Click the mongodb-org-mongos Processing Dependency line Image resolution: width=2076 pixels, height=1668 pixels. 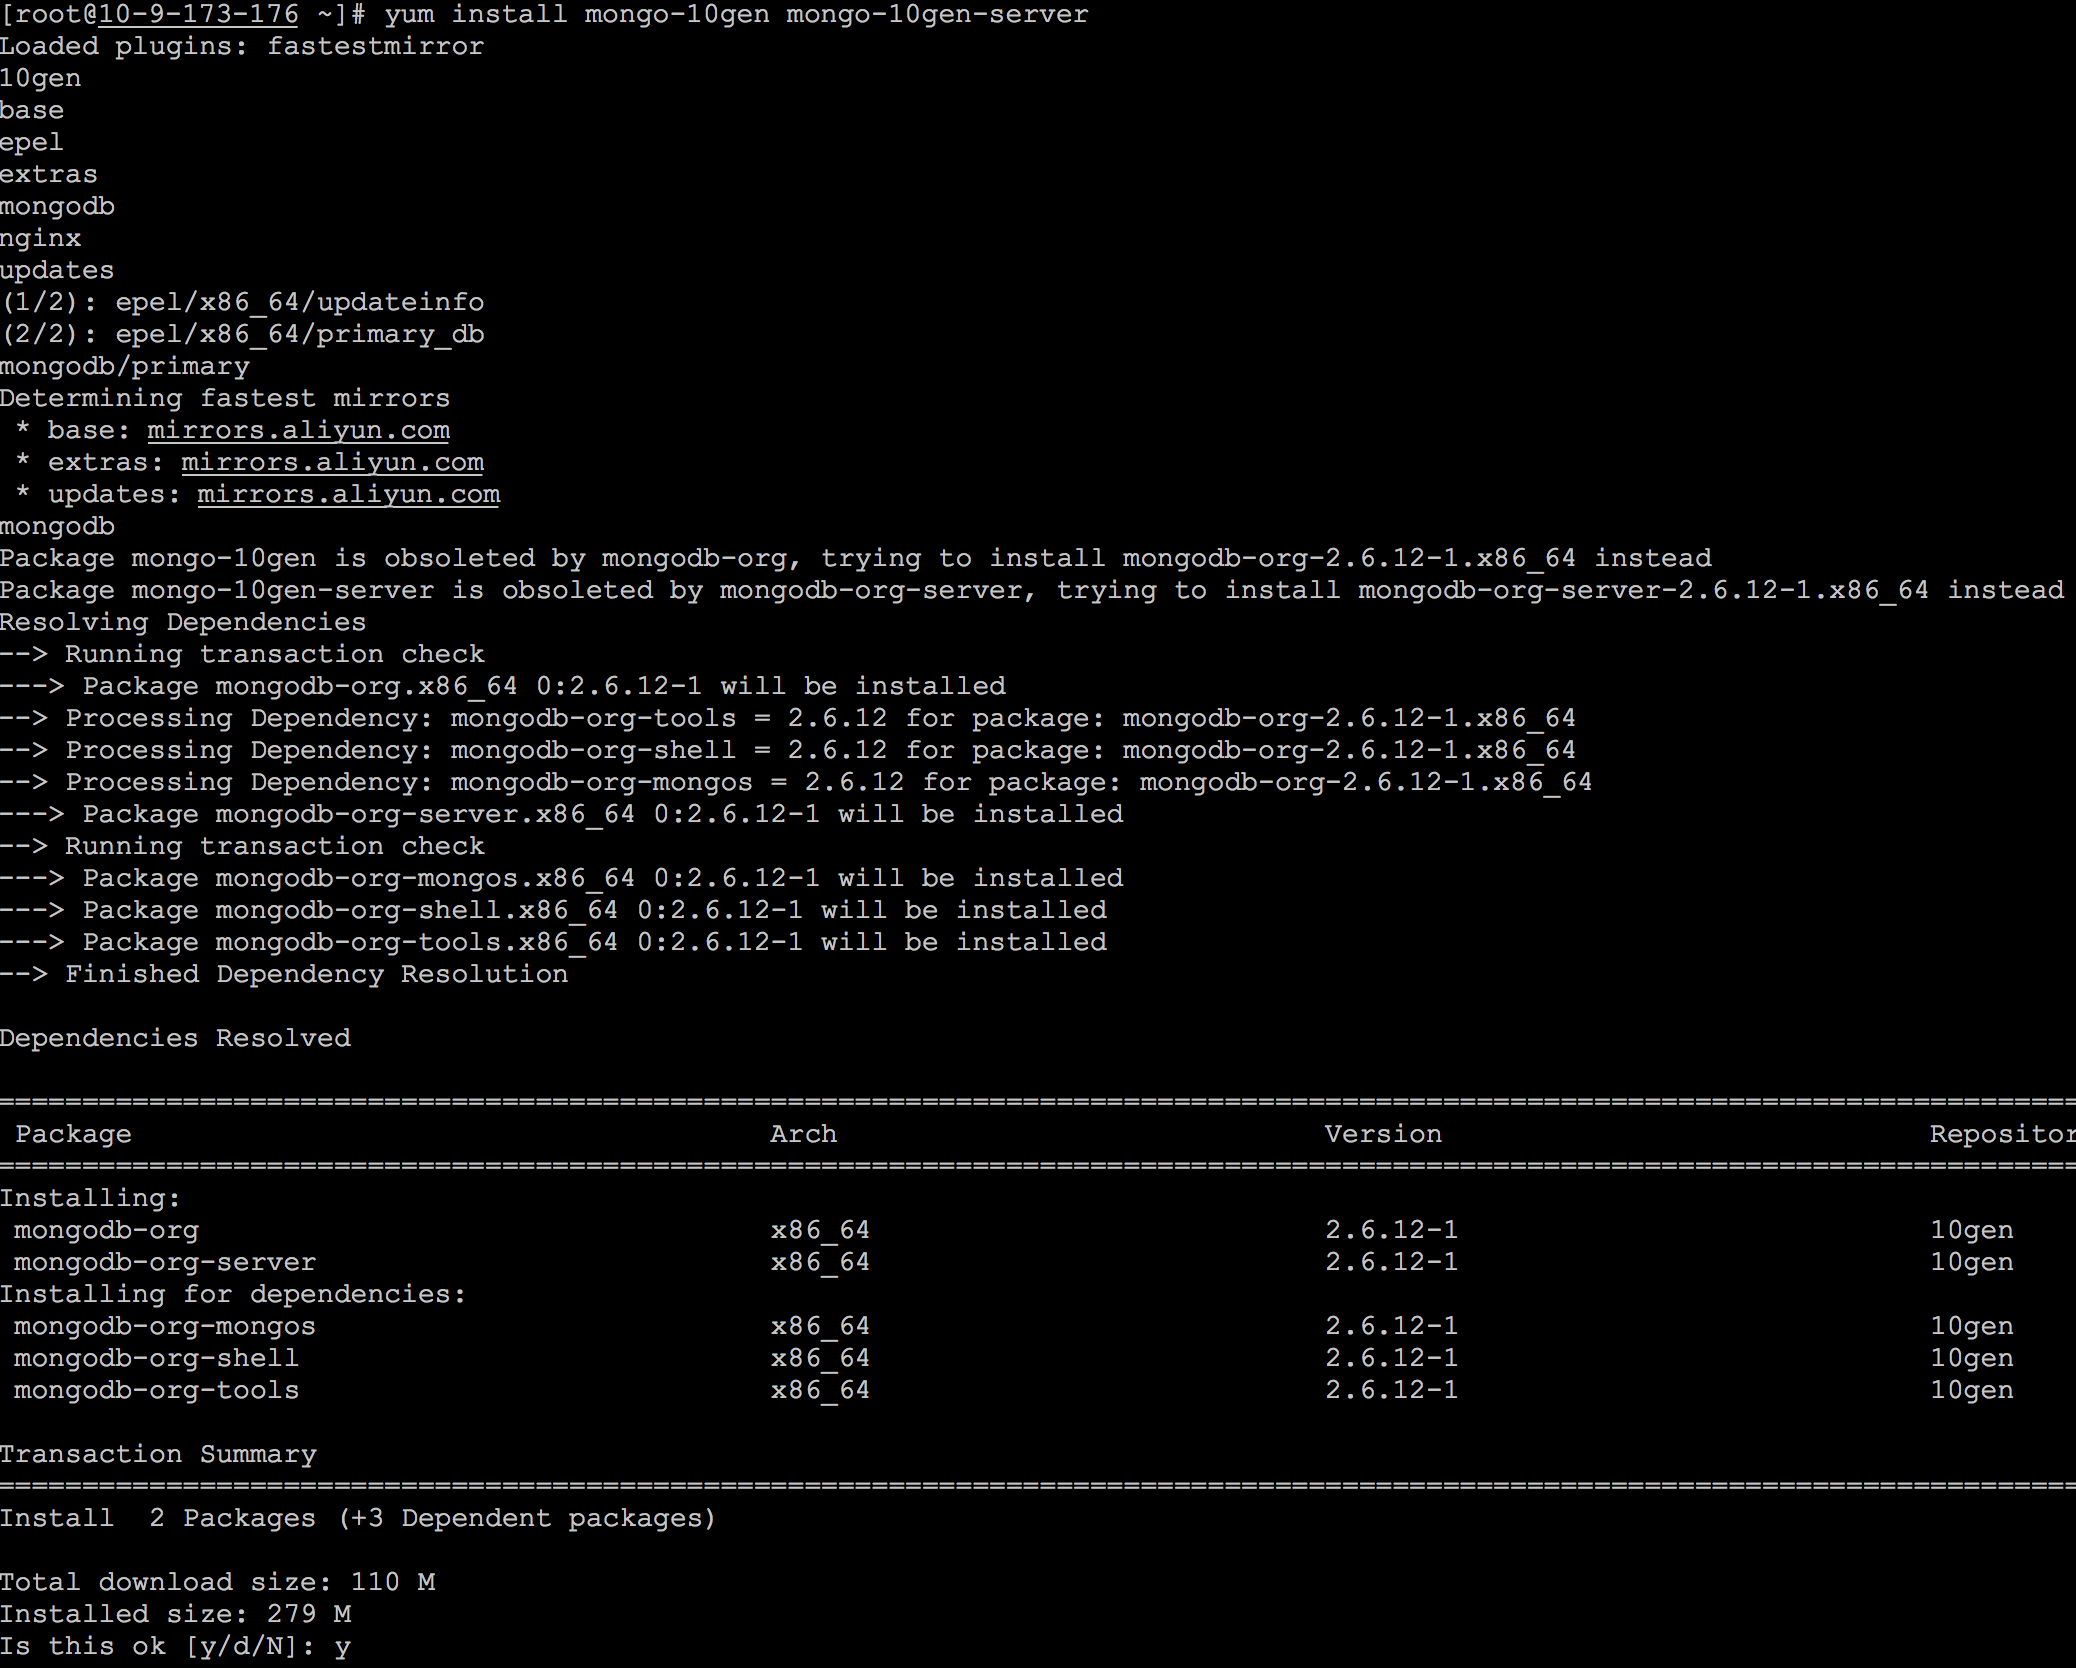pos(796,782)
